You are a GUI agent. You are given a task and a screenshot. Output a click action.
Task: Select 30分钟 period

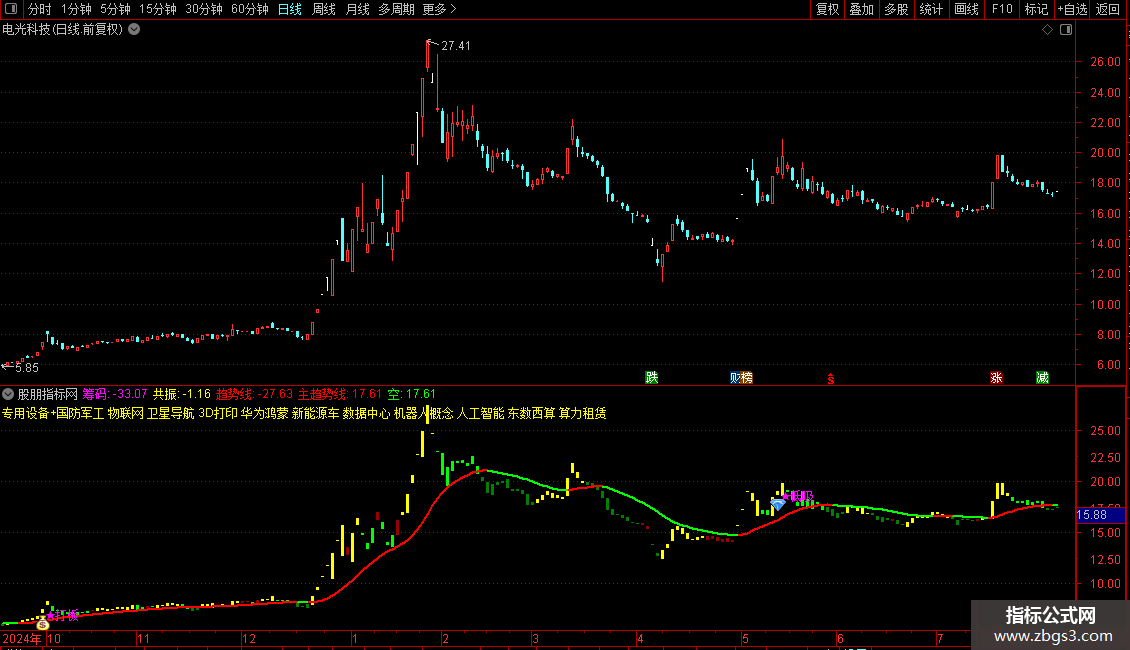[x=203, y=9]
